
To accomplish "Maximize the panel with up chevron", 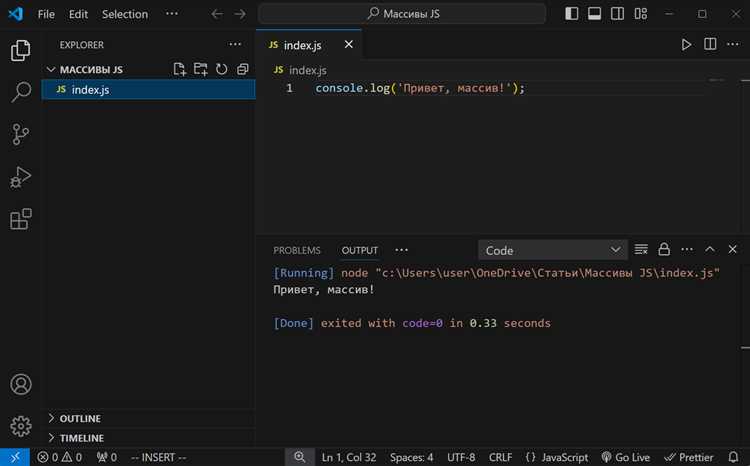I will coord(710,249).
